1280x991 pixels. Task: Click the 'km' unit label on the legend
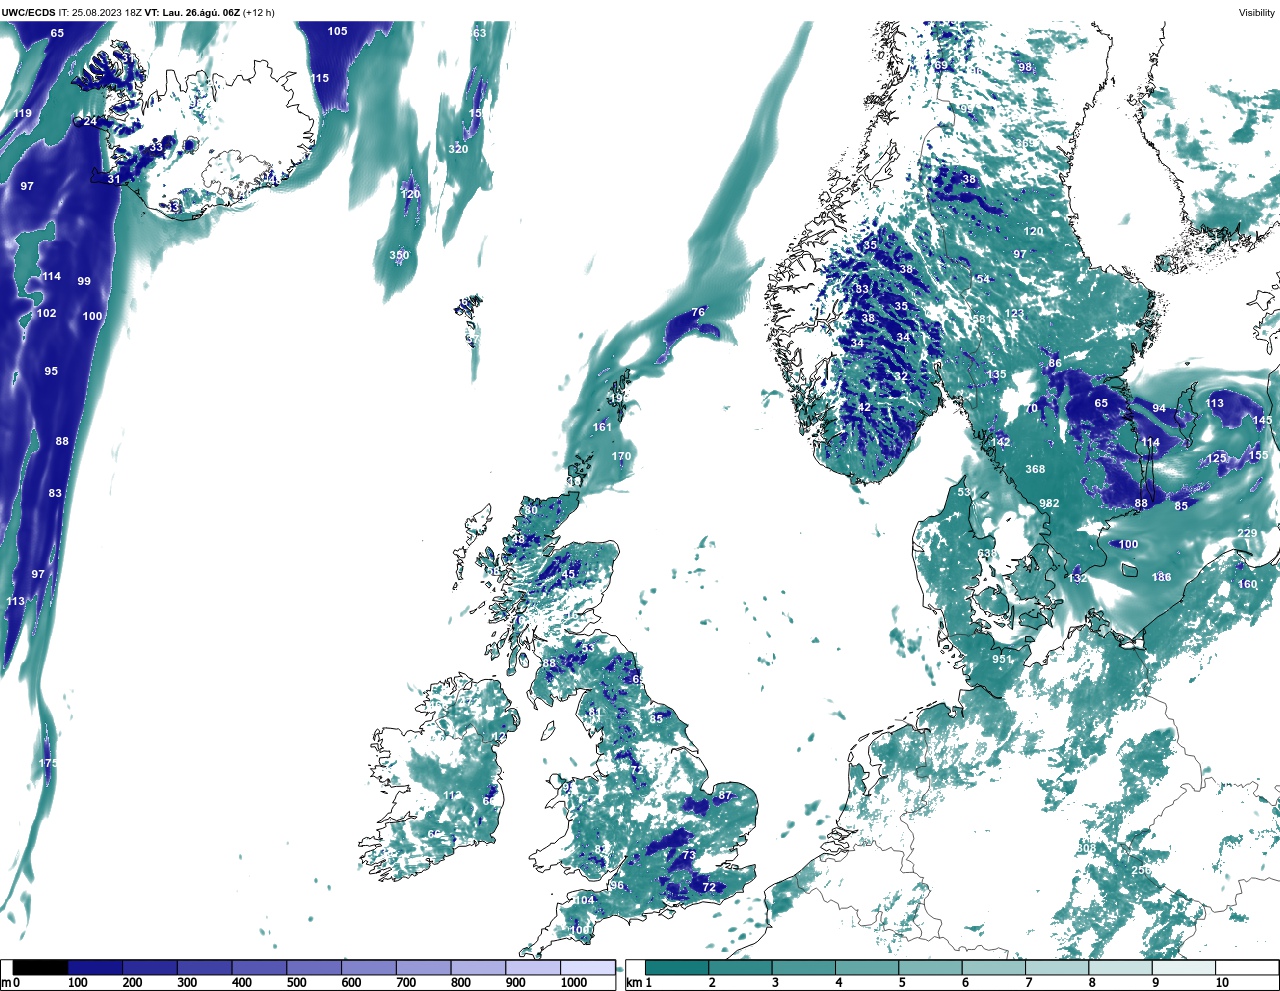tap(633, 983)
